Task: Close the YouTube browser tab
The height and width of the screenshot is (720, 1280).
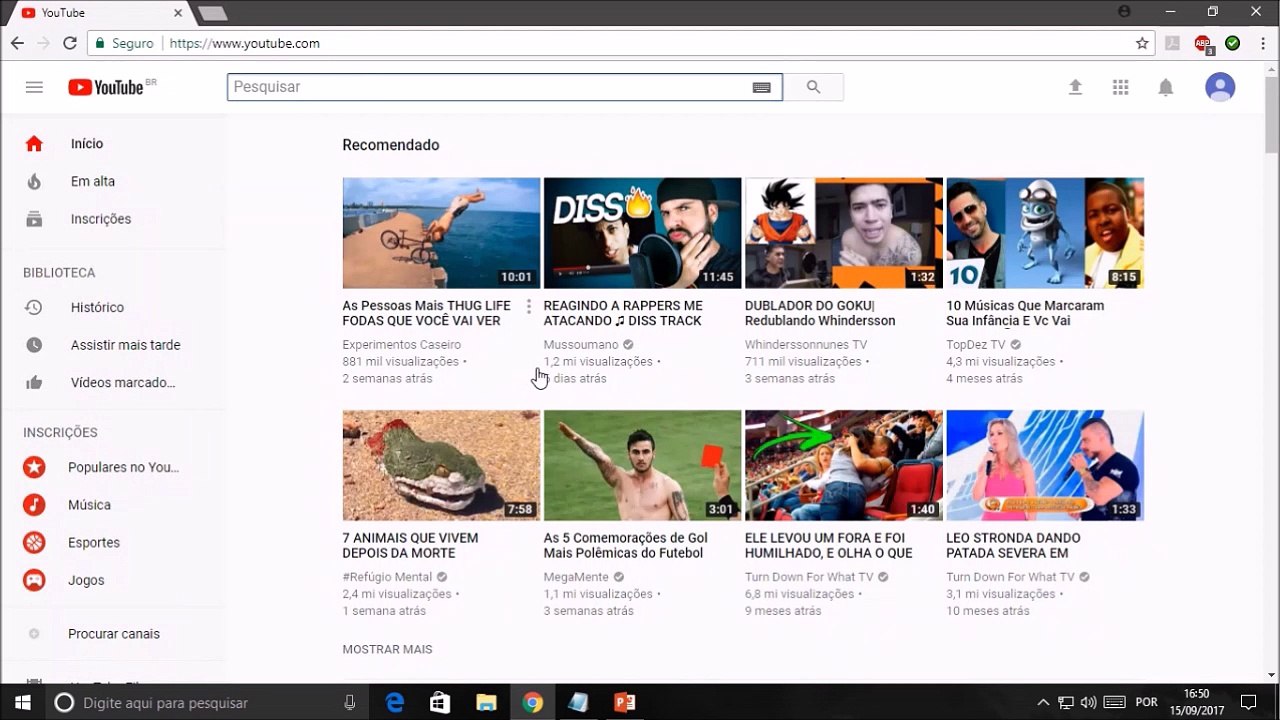Action: point(179,13)
